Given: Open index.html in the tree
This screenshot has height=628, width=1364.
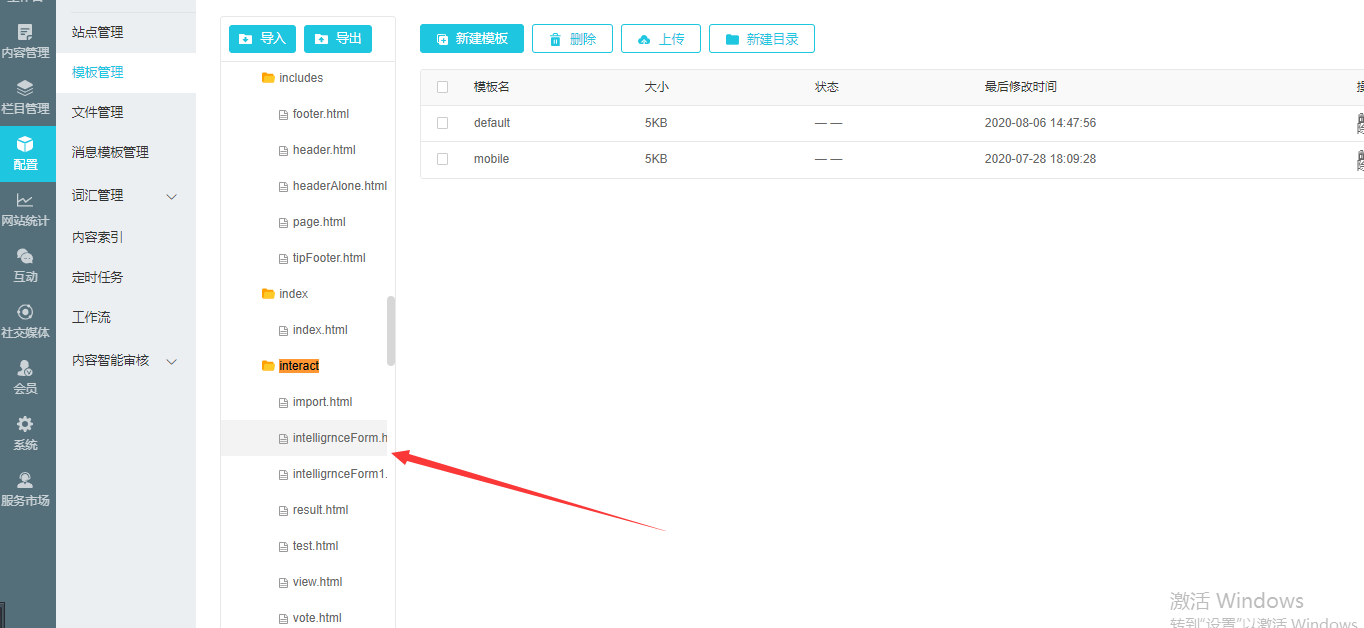Looking at the screenshot, I should tap(320, 330).
